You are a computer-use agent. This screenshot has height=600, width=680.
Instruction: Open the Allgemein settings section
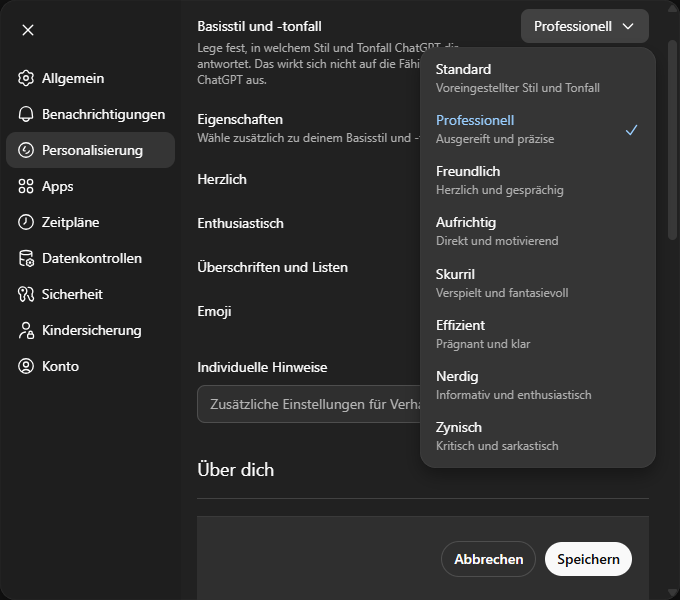(90, 78)
